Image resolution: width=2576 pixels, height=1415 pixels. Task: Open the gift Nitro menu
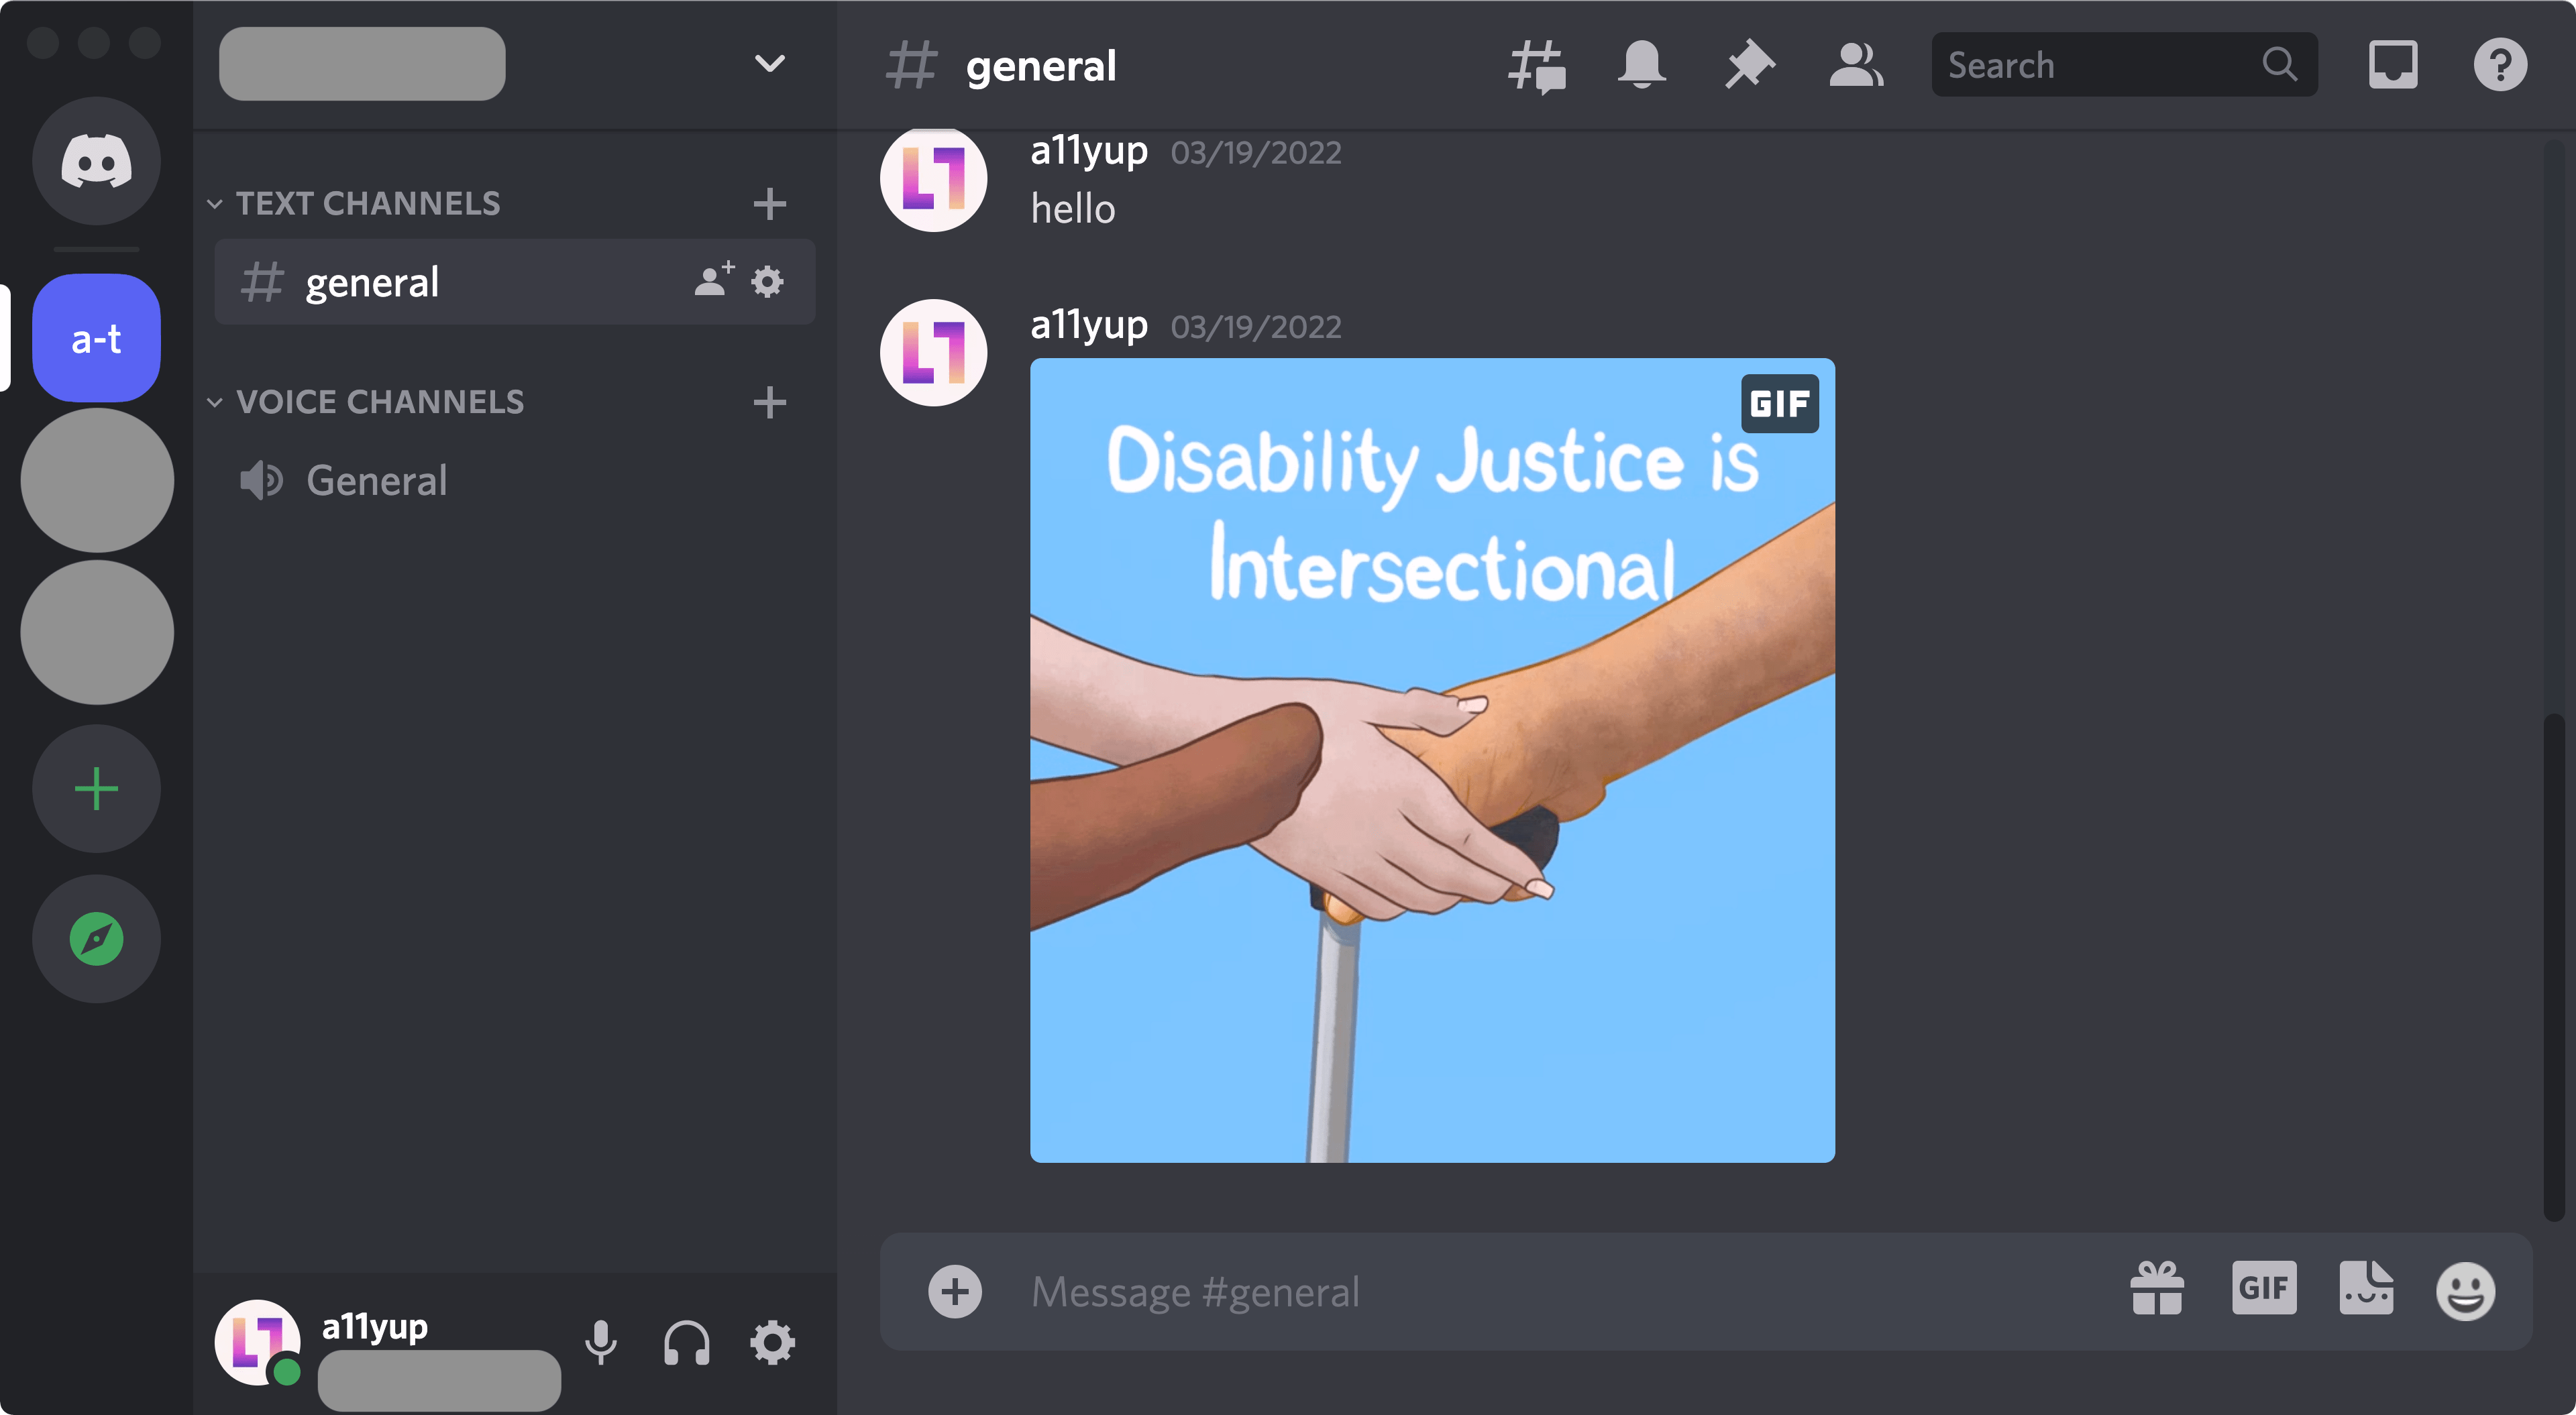click(x=2157, y=1289)
